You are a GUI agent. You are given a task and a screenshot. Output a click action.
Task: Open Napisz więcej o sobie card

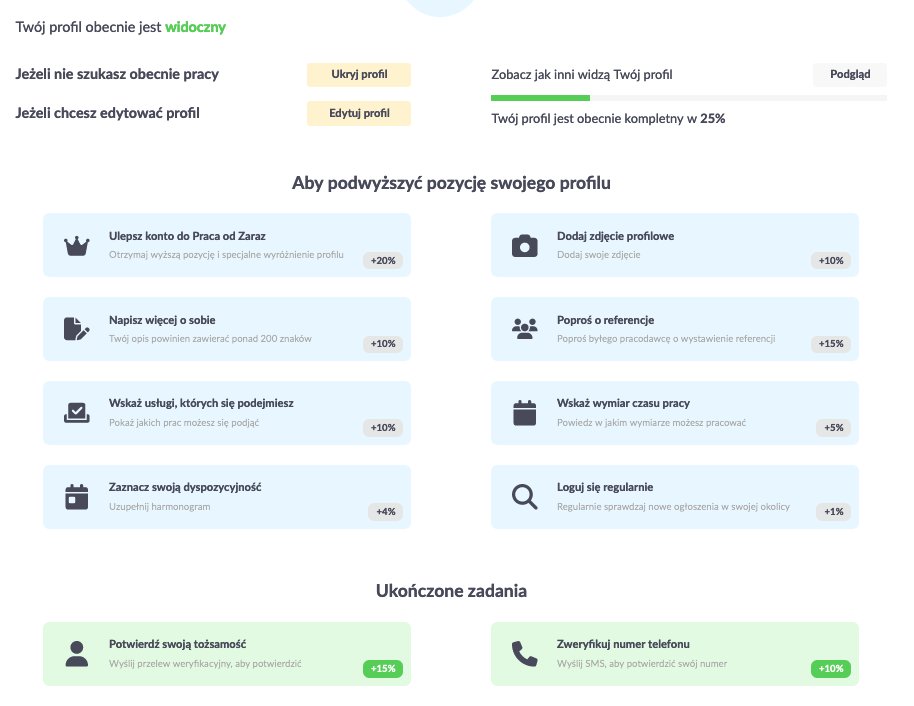(227, 329)
